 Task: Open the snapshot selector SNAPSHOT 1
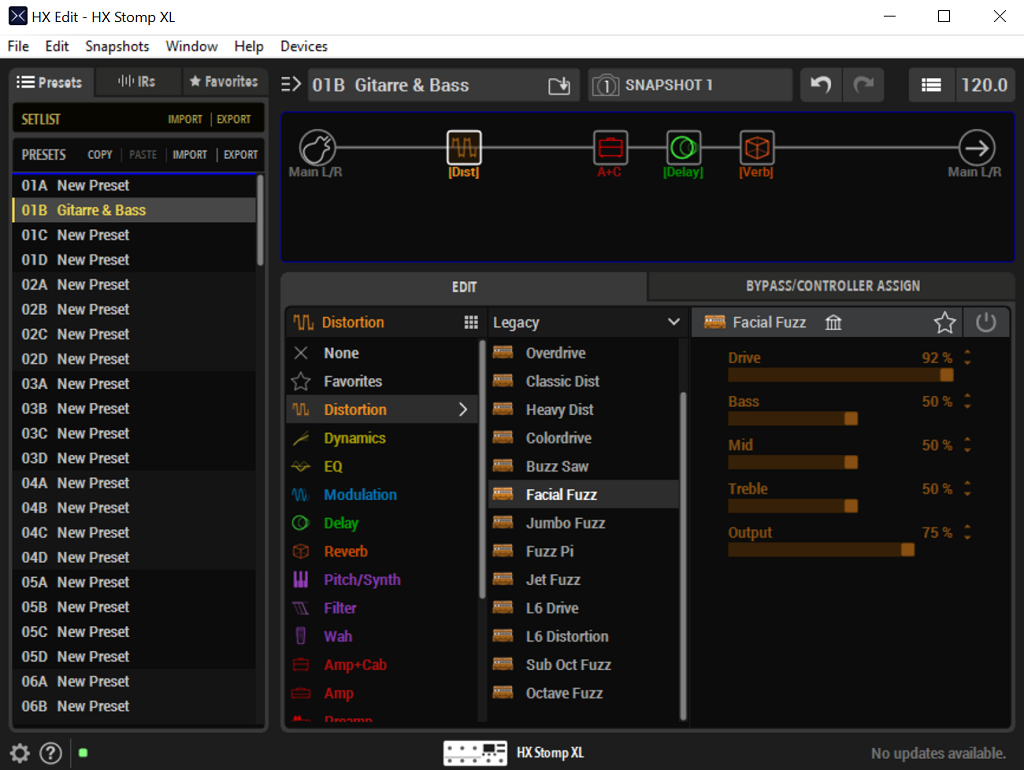(x=690, y=85)
